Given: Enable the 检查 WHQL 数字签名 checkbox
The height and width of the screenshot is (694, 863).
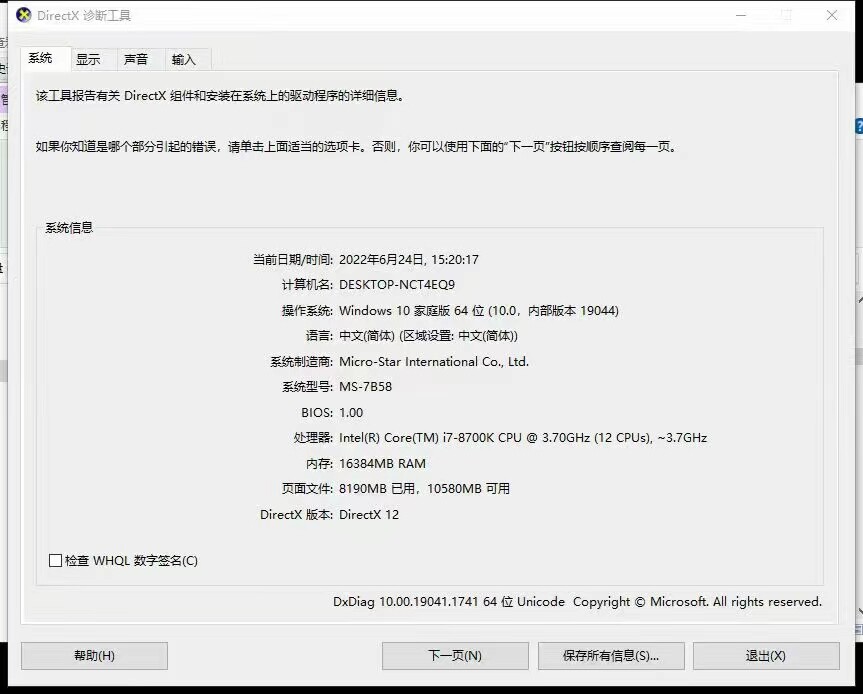Looking at the screenshot, I should coord(56,561).
